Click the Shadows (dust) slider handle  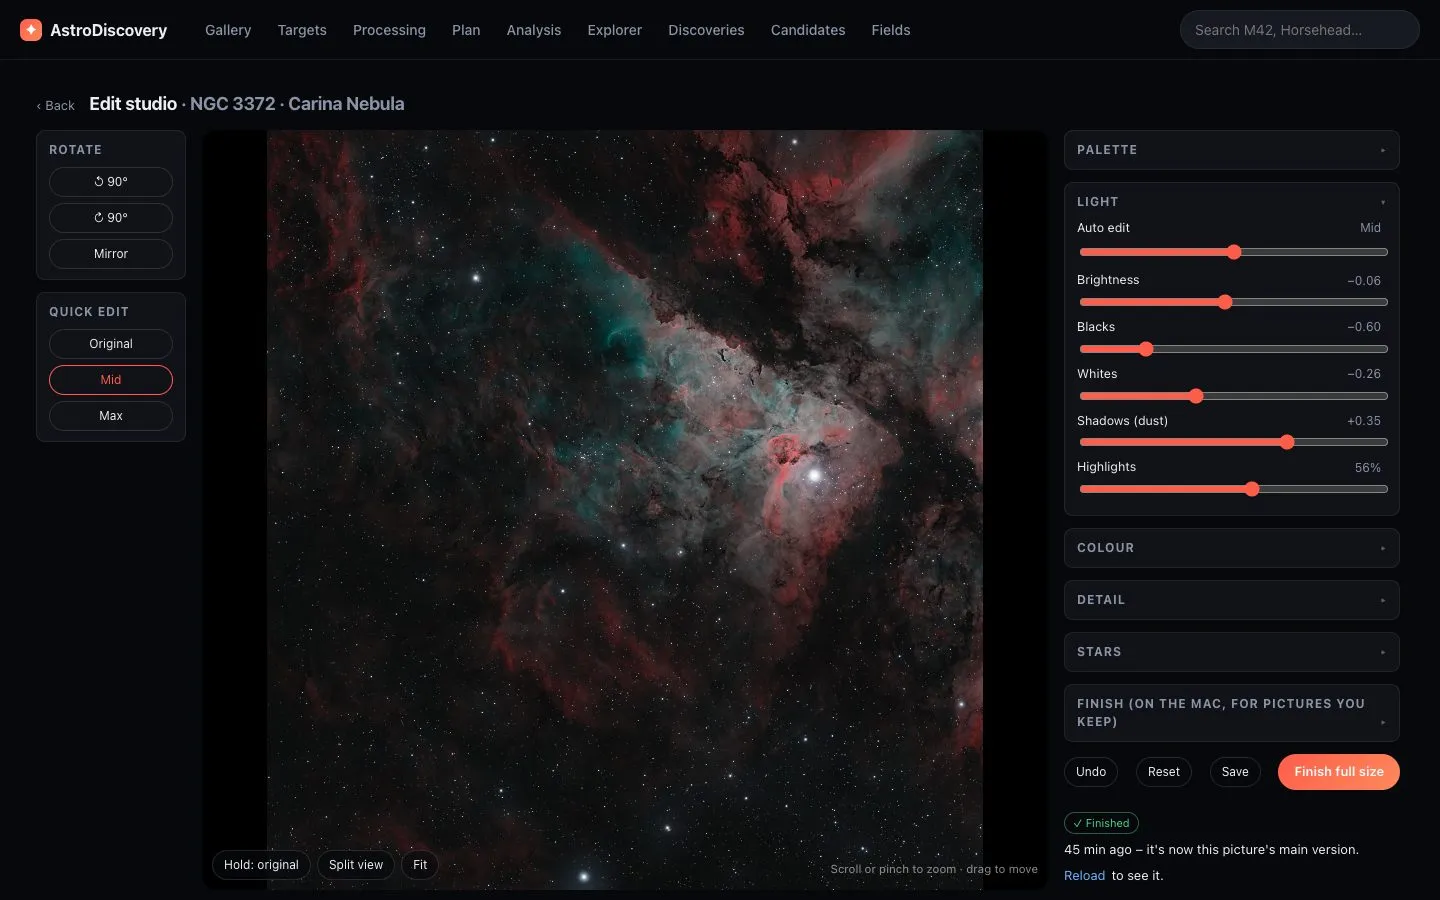(x=1287, y=442)
